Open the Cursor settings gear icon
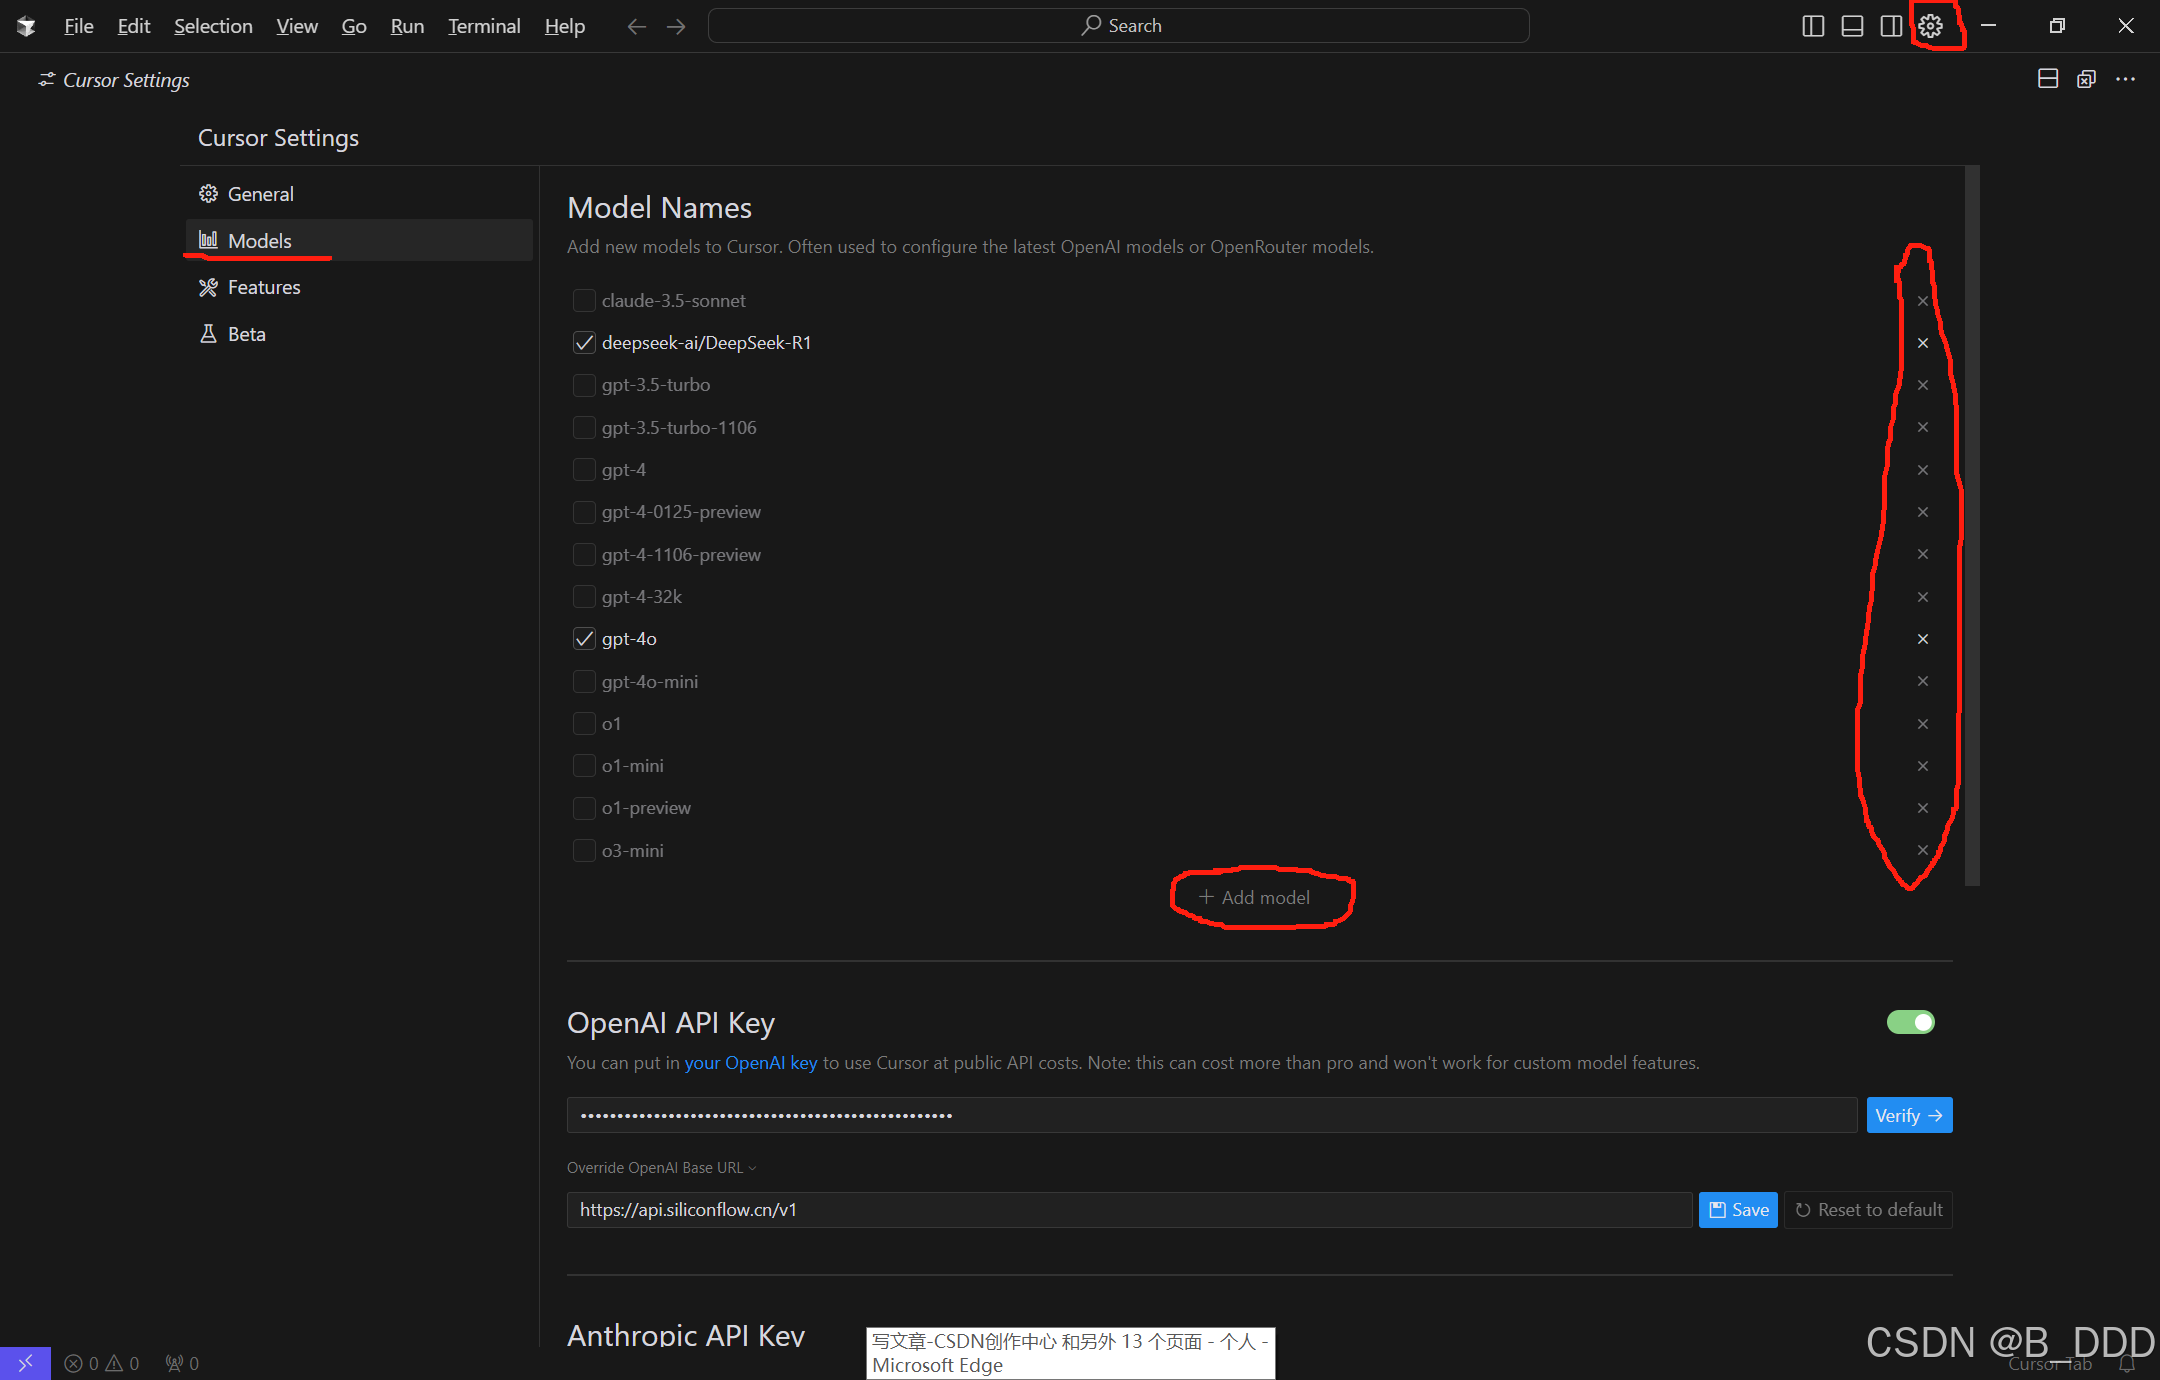Image resolution: width=2160 pixels, height=1380 pixels. click(x=1930, y=26)
